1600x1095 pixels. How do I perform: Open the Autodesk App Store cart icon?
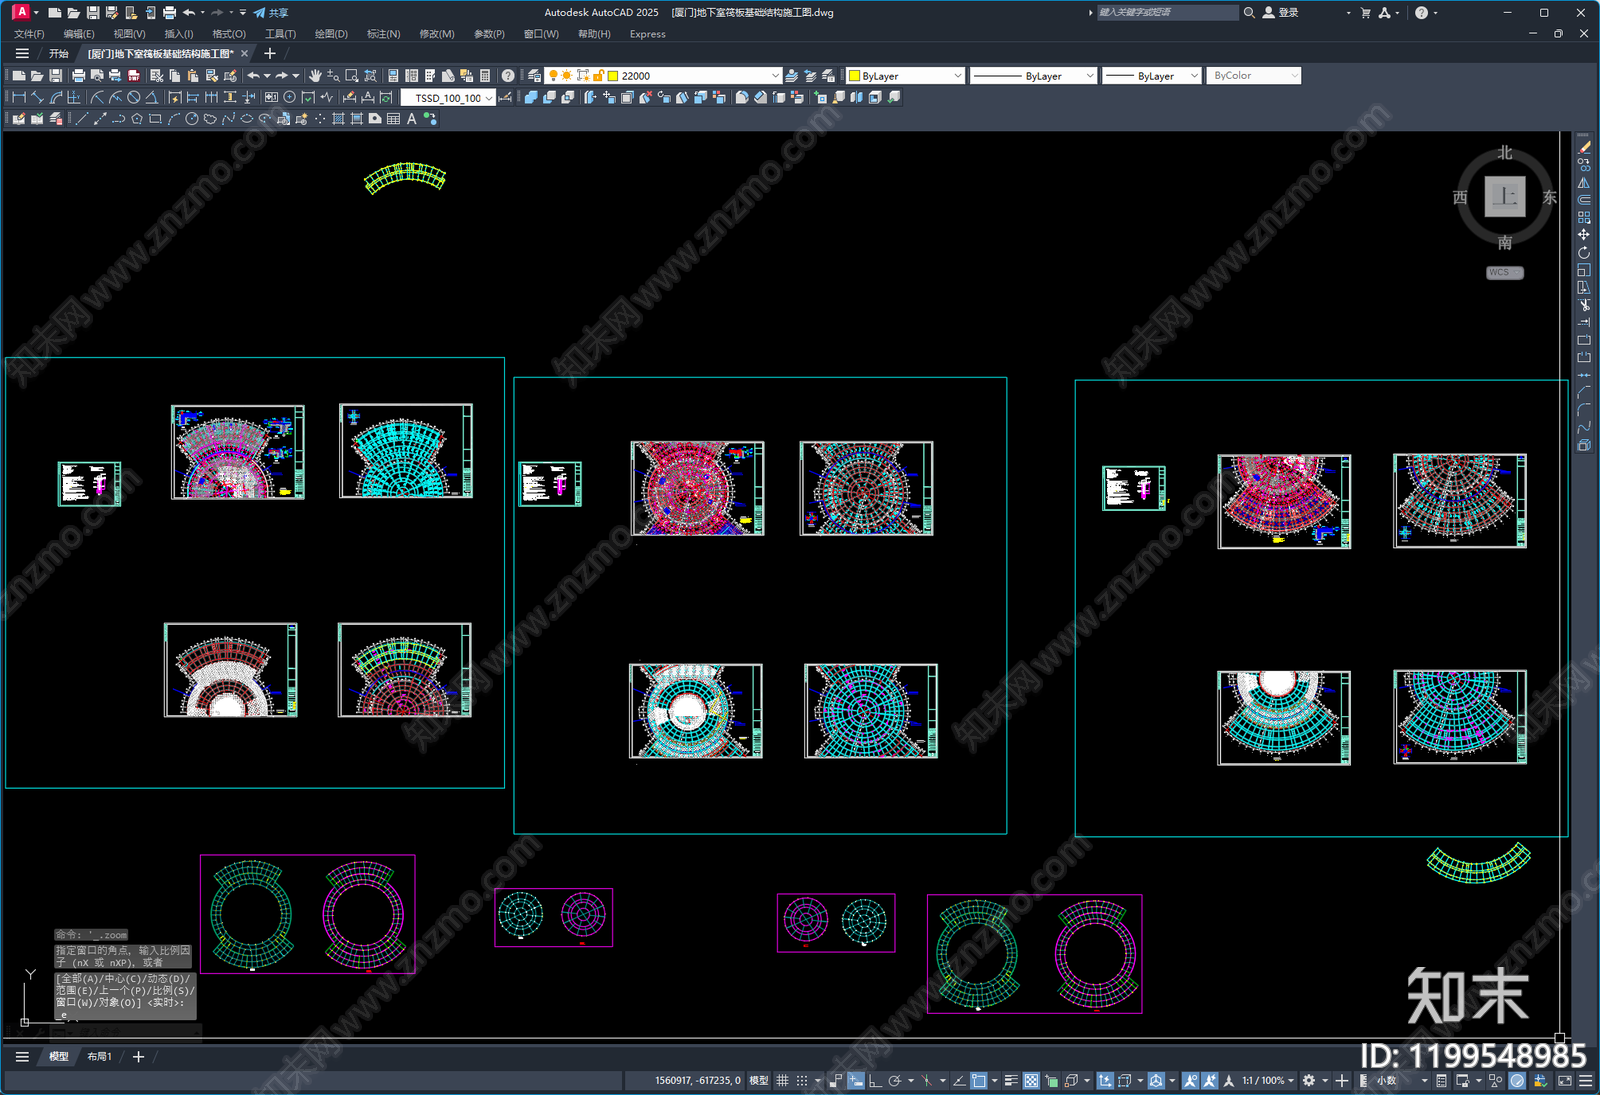pyautogui.click(x=1366, y=13)
